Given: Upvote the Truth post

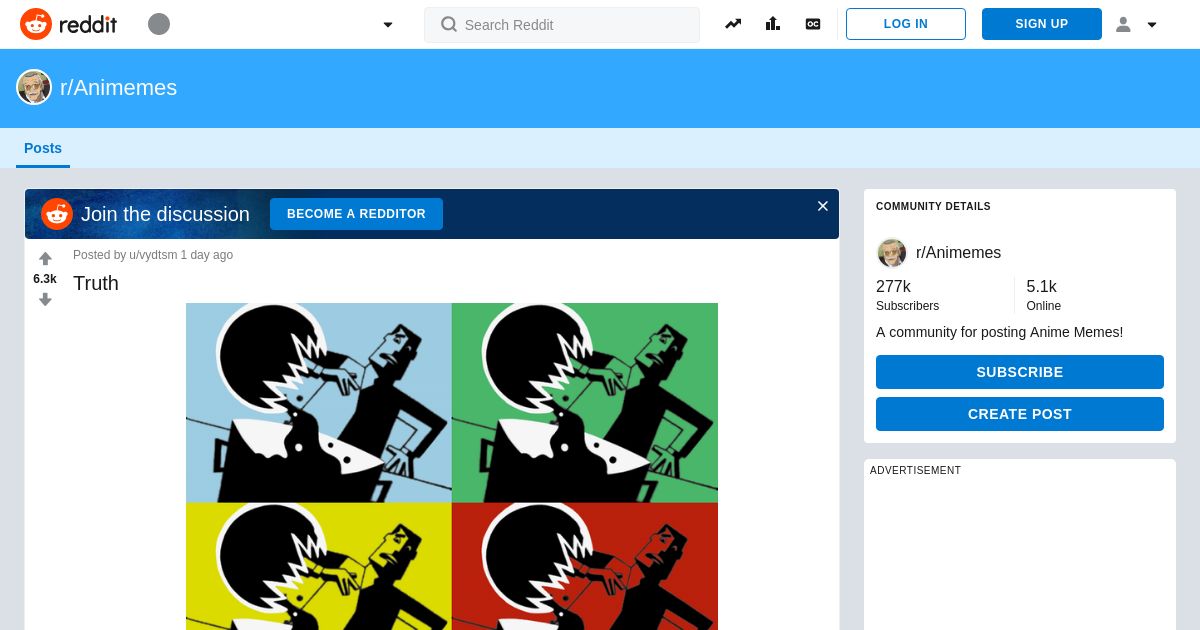Looking at the screenshot, I should coord(45,259).
